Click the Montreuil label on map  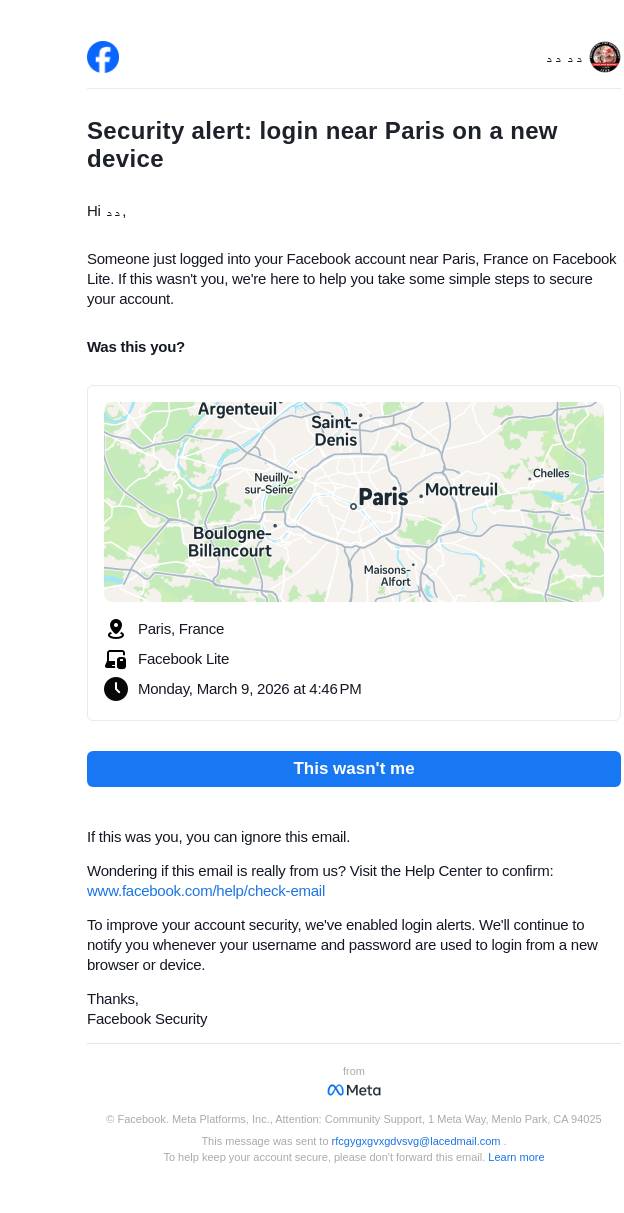[461, 490]
